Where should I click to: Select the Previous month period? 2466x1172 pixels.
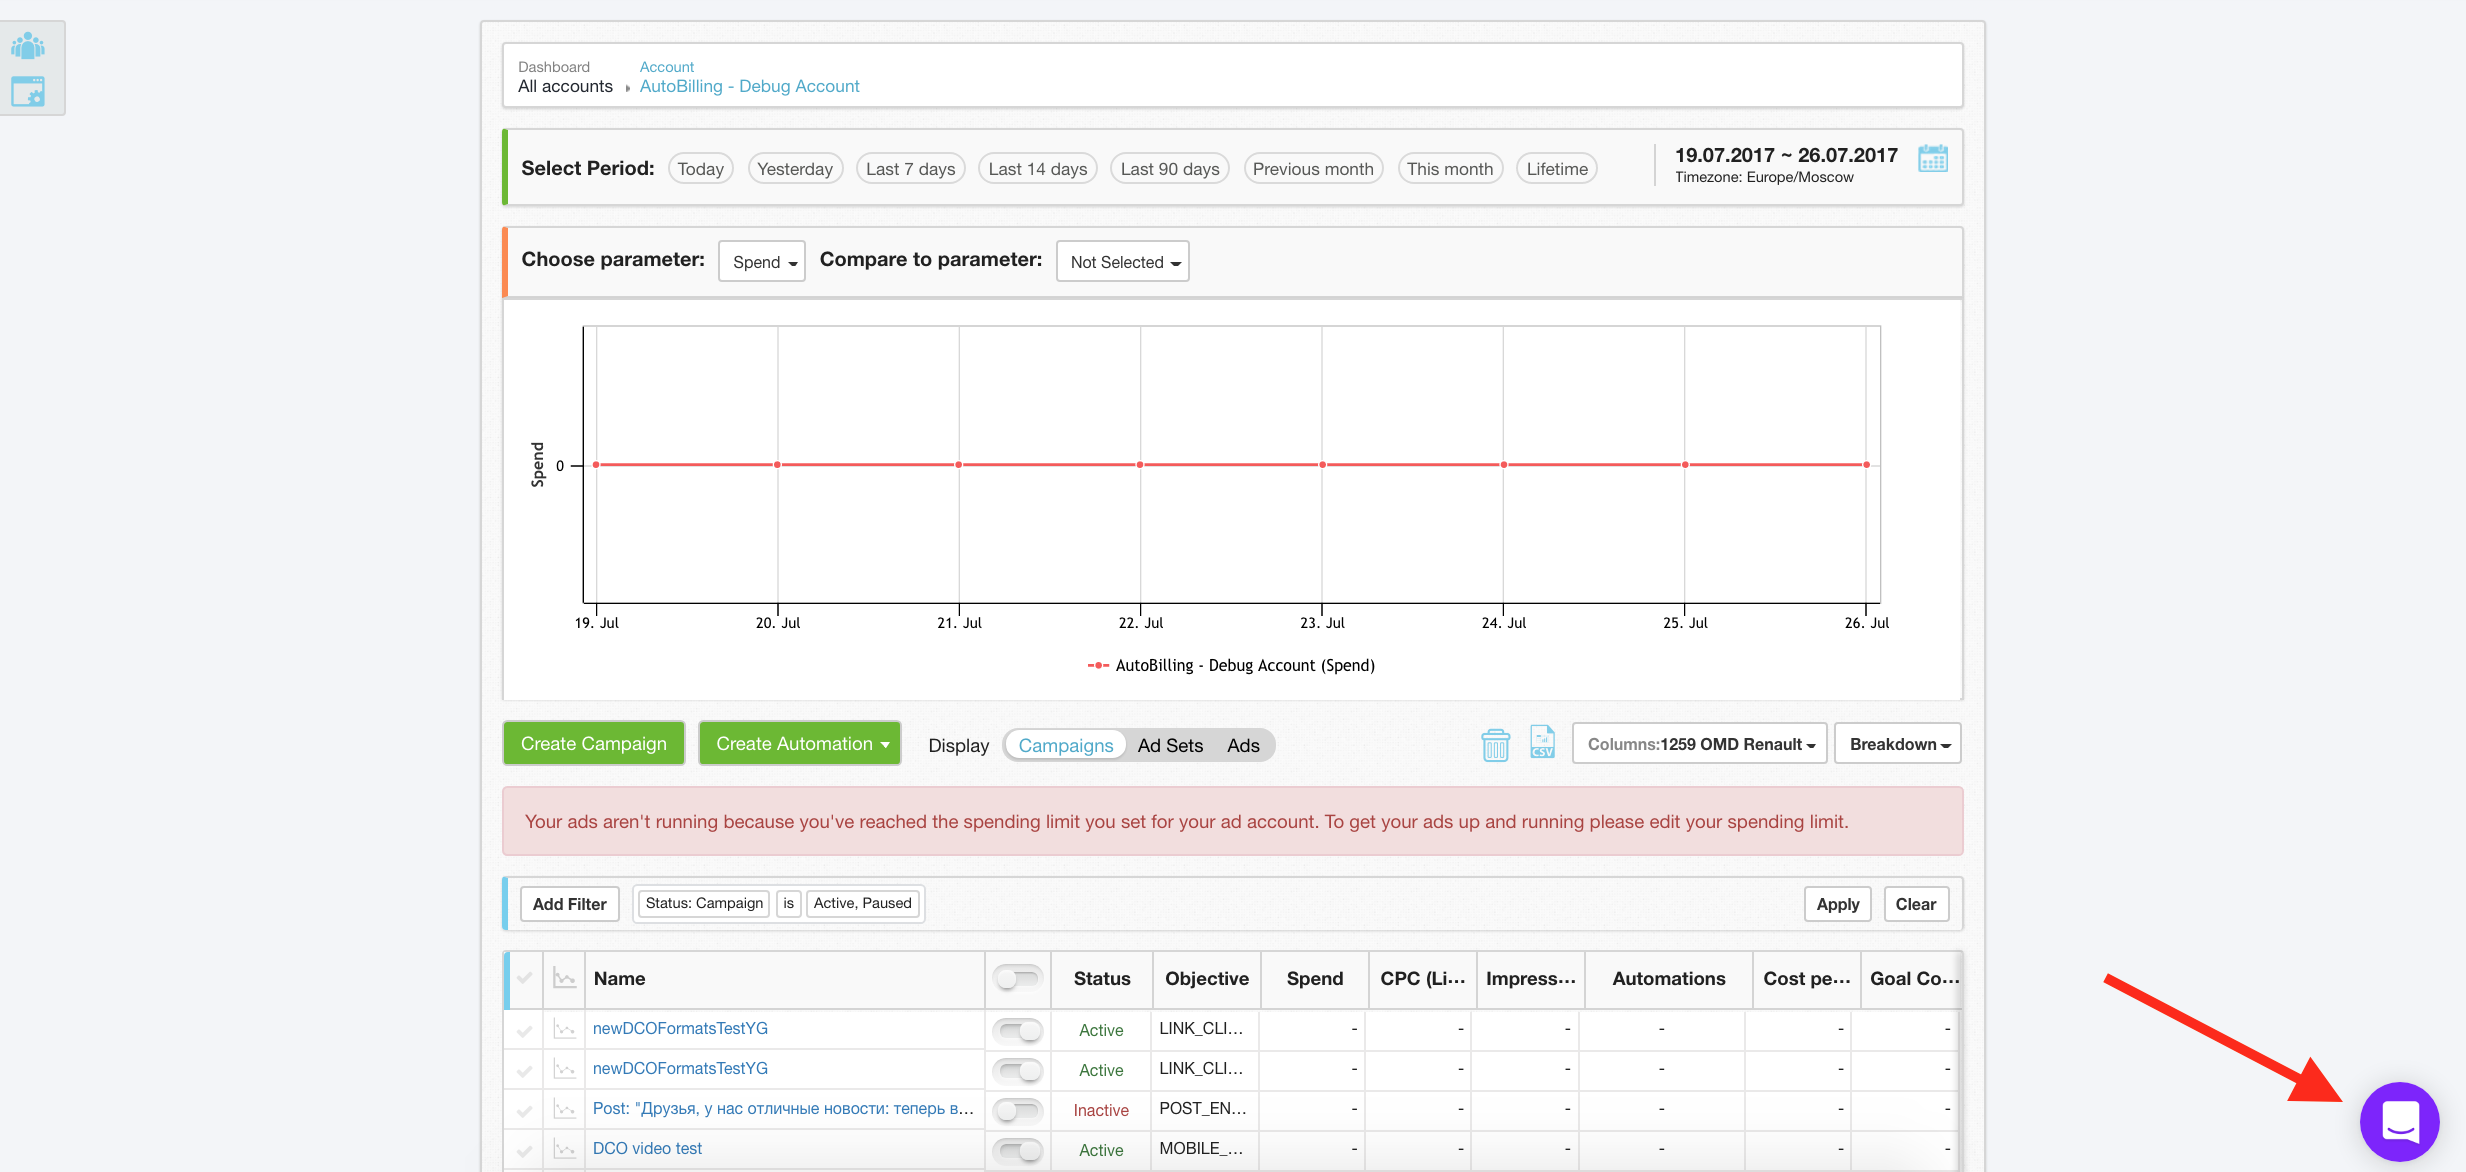1313,168
